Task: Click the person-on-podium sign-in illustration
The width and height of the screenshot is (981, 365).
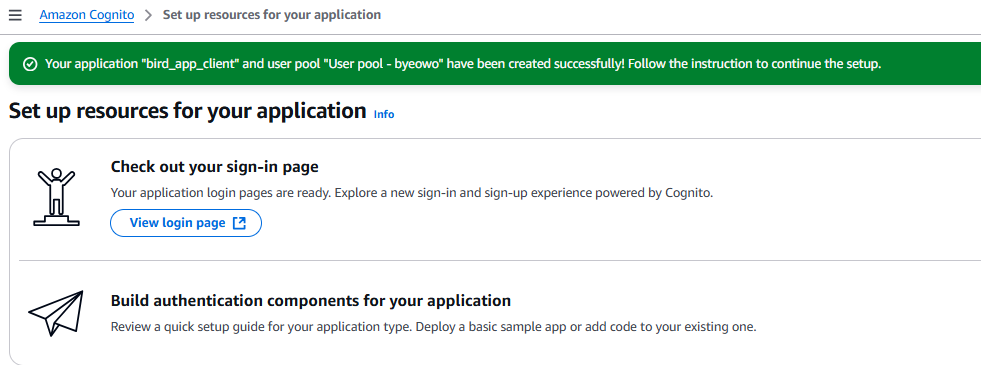Action: [x=56, y=197]
